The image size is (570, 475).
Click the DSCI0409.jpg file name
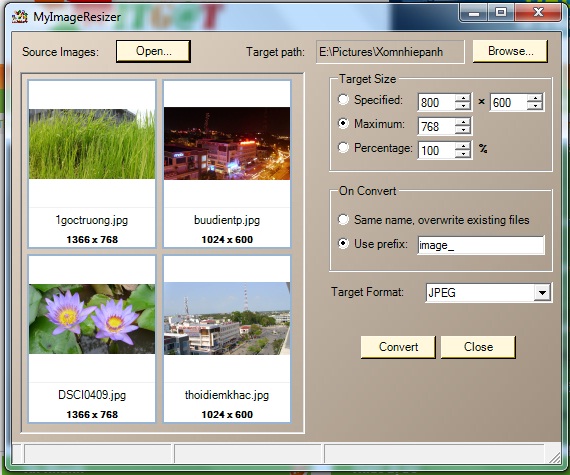[92, 395]
